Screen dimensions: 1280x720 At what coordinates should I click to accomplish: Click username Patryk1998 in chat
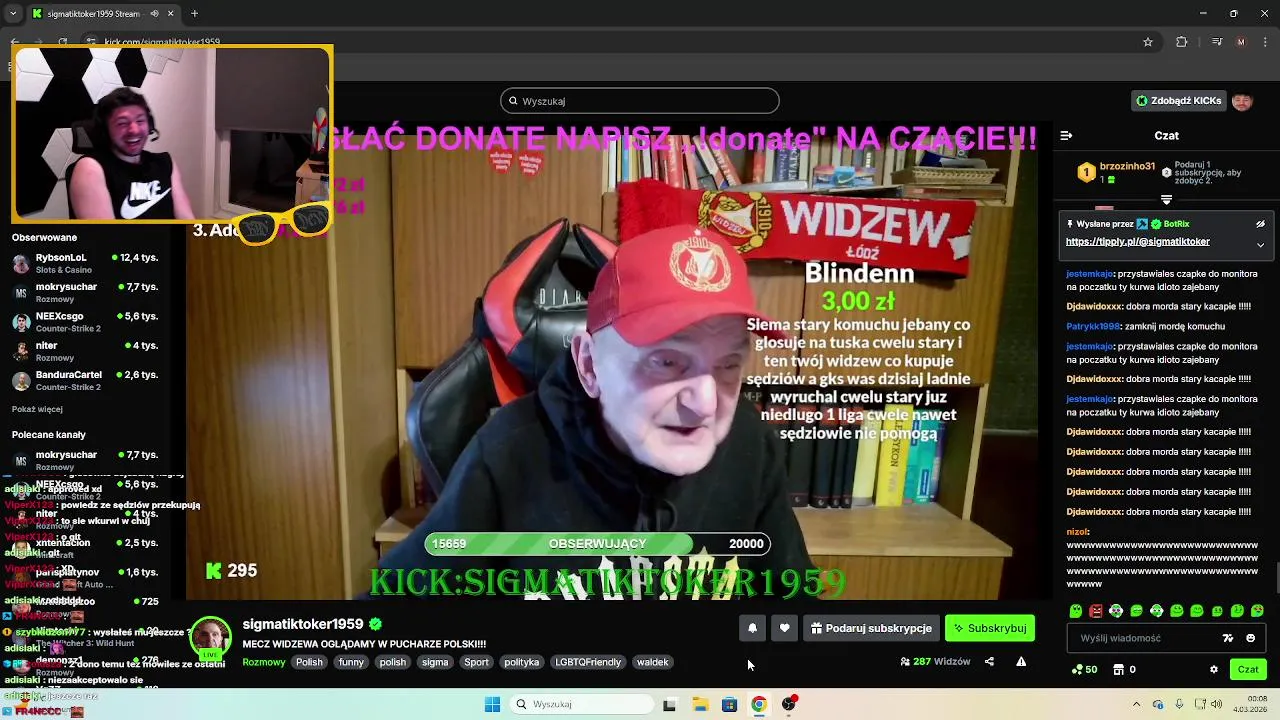(1093, 326)
